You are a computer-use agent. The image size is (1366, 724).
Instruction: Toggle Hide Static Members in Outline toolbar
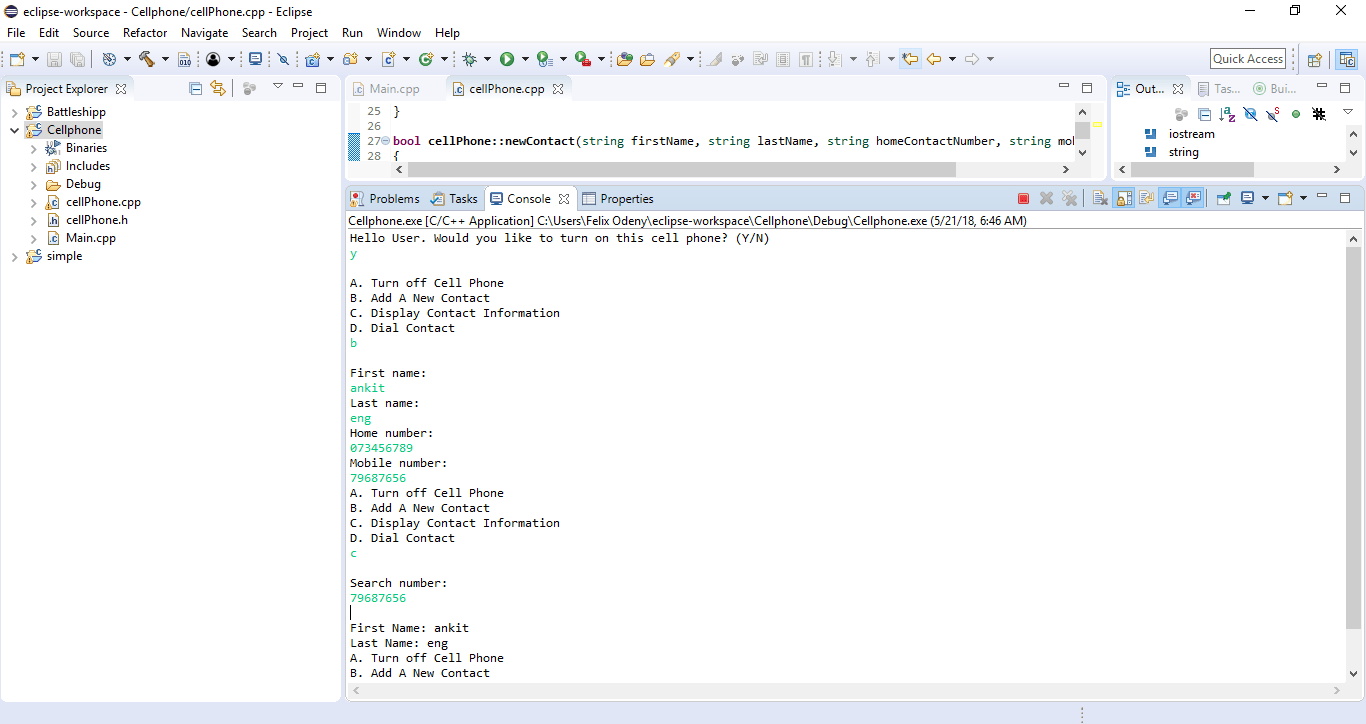tap(1273, 114)
